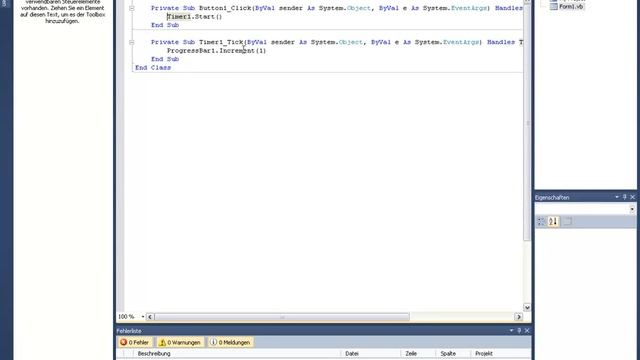Open the 100 % zoom dropdown
This screenshot has width=640, height=360.
(143, 317)
